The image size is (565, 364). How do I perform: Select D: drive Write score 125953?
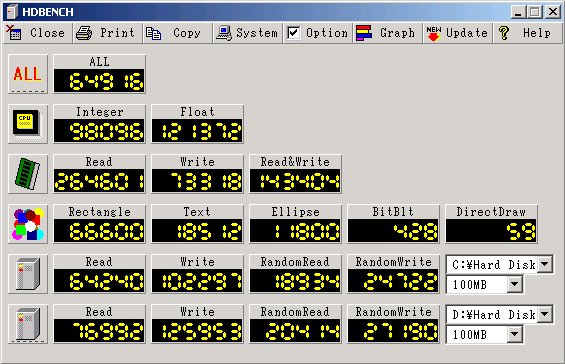point(197,331)
